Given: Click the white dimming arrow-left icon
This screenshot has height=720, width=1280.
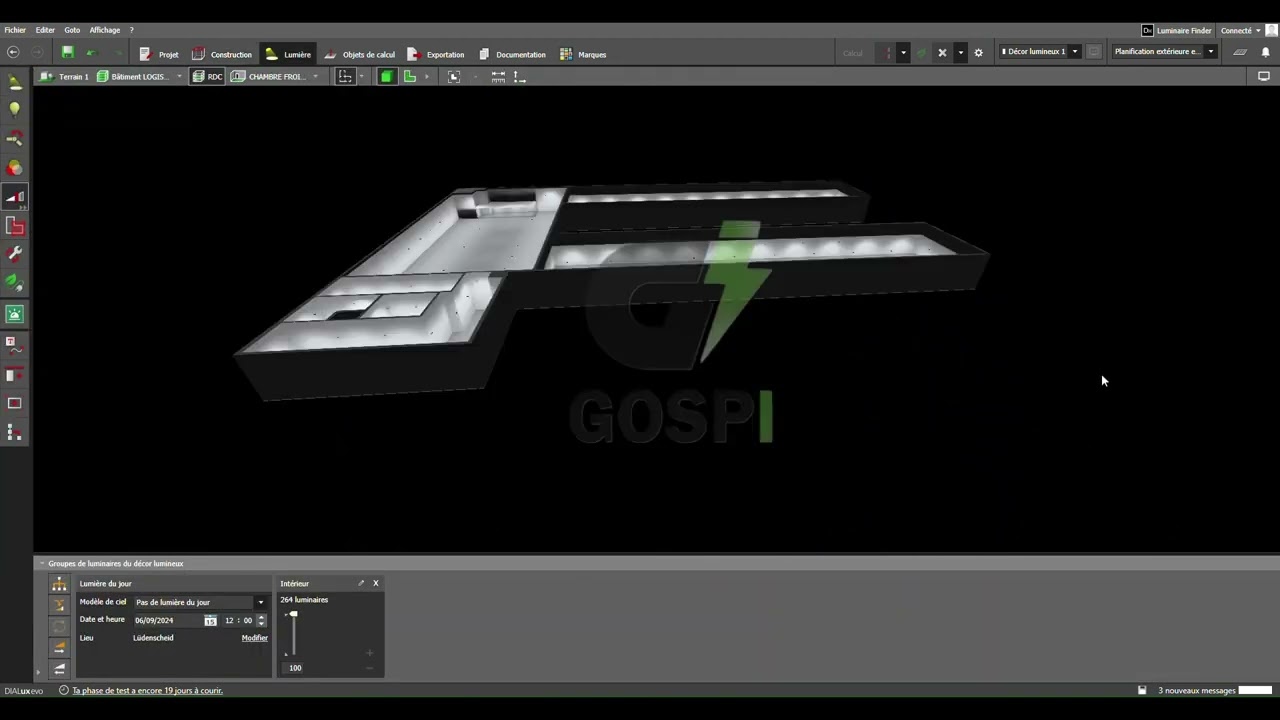Looking at the screenshot, I should [59, 669].
